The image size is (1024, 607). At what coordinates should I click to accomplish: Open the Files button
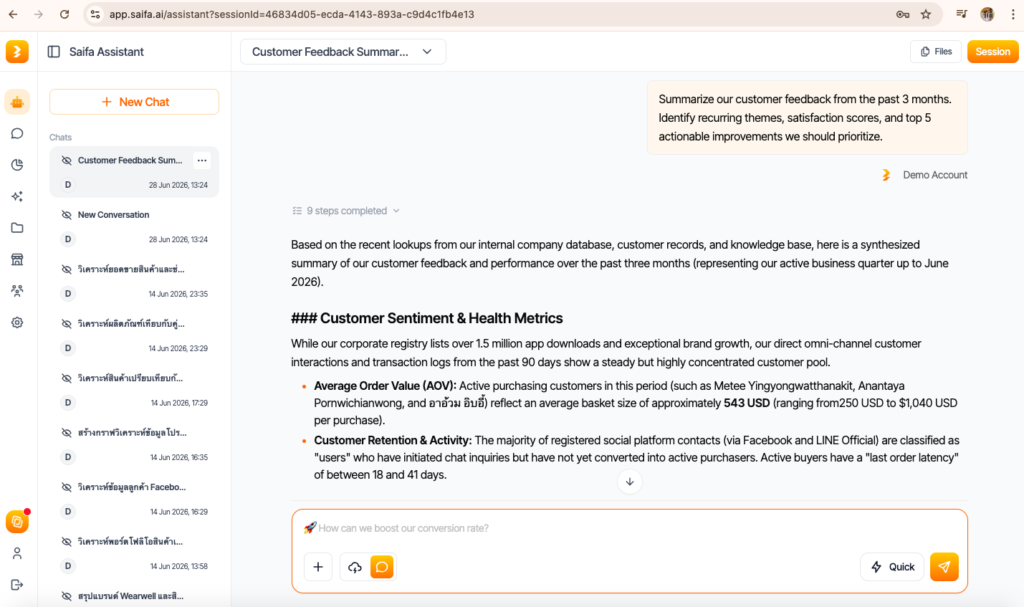coord(936,52)
